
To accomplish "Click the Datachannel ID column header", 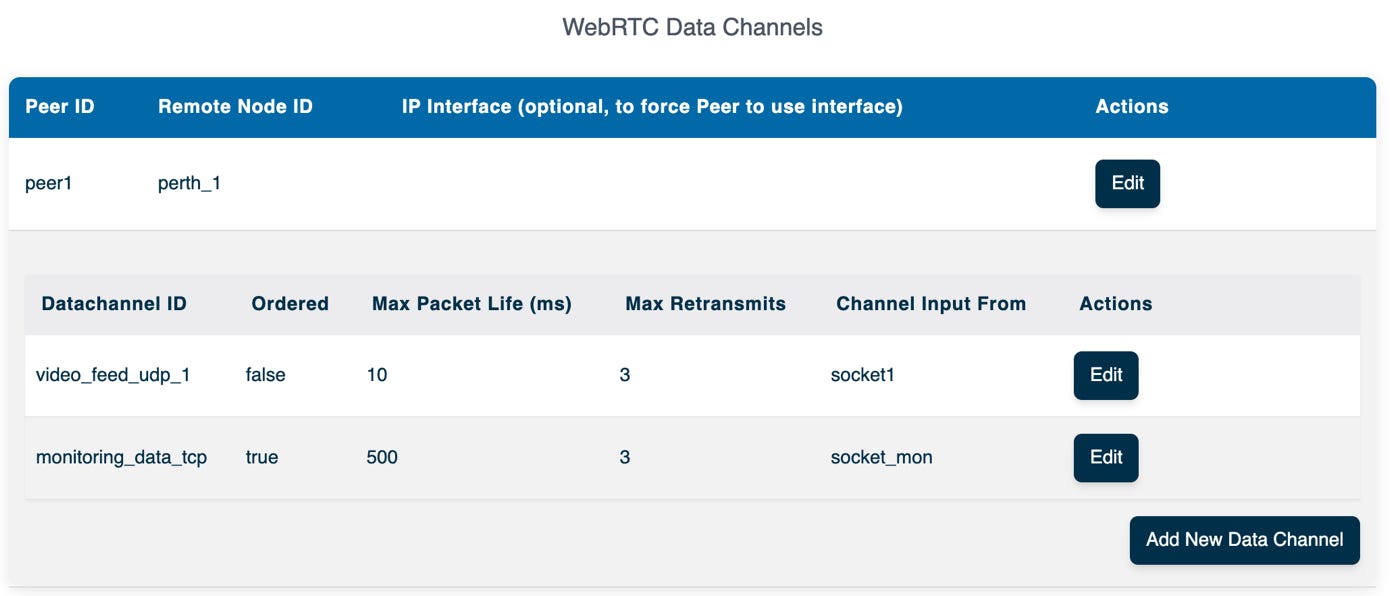I will pyautogui.click(x=114, y=304).
